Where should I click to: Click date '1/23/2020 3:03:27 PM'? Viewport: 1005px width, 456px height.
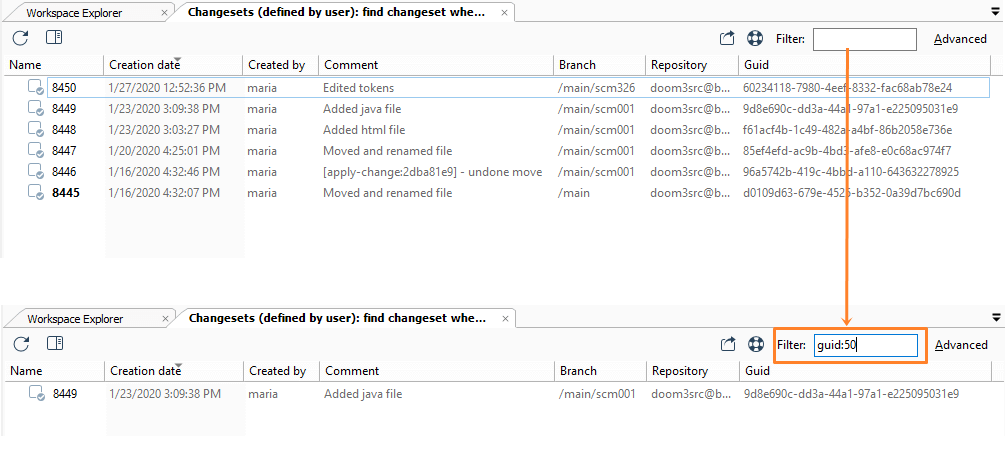(165, 130)
